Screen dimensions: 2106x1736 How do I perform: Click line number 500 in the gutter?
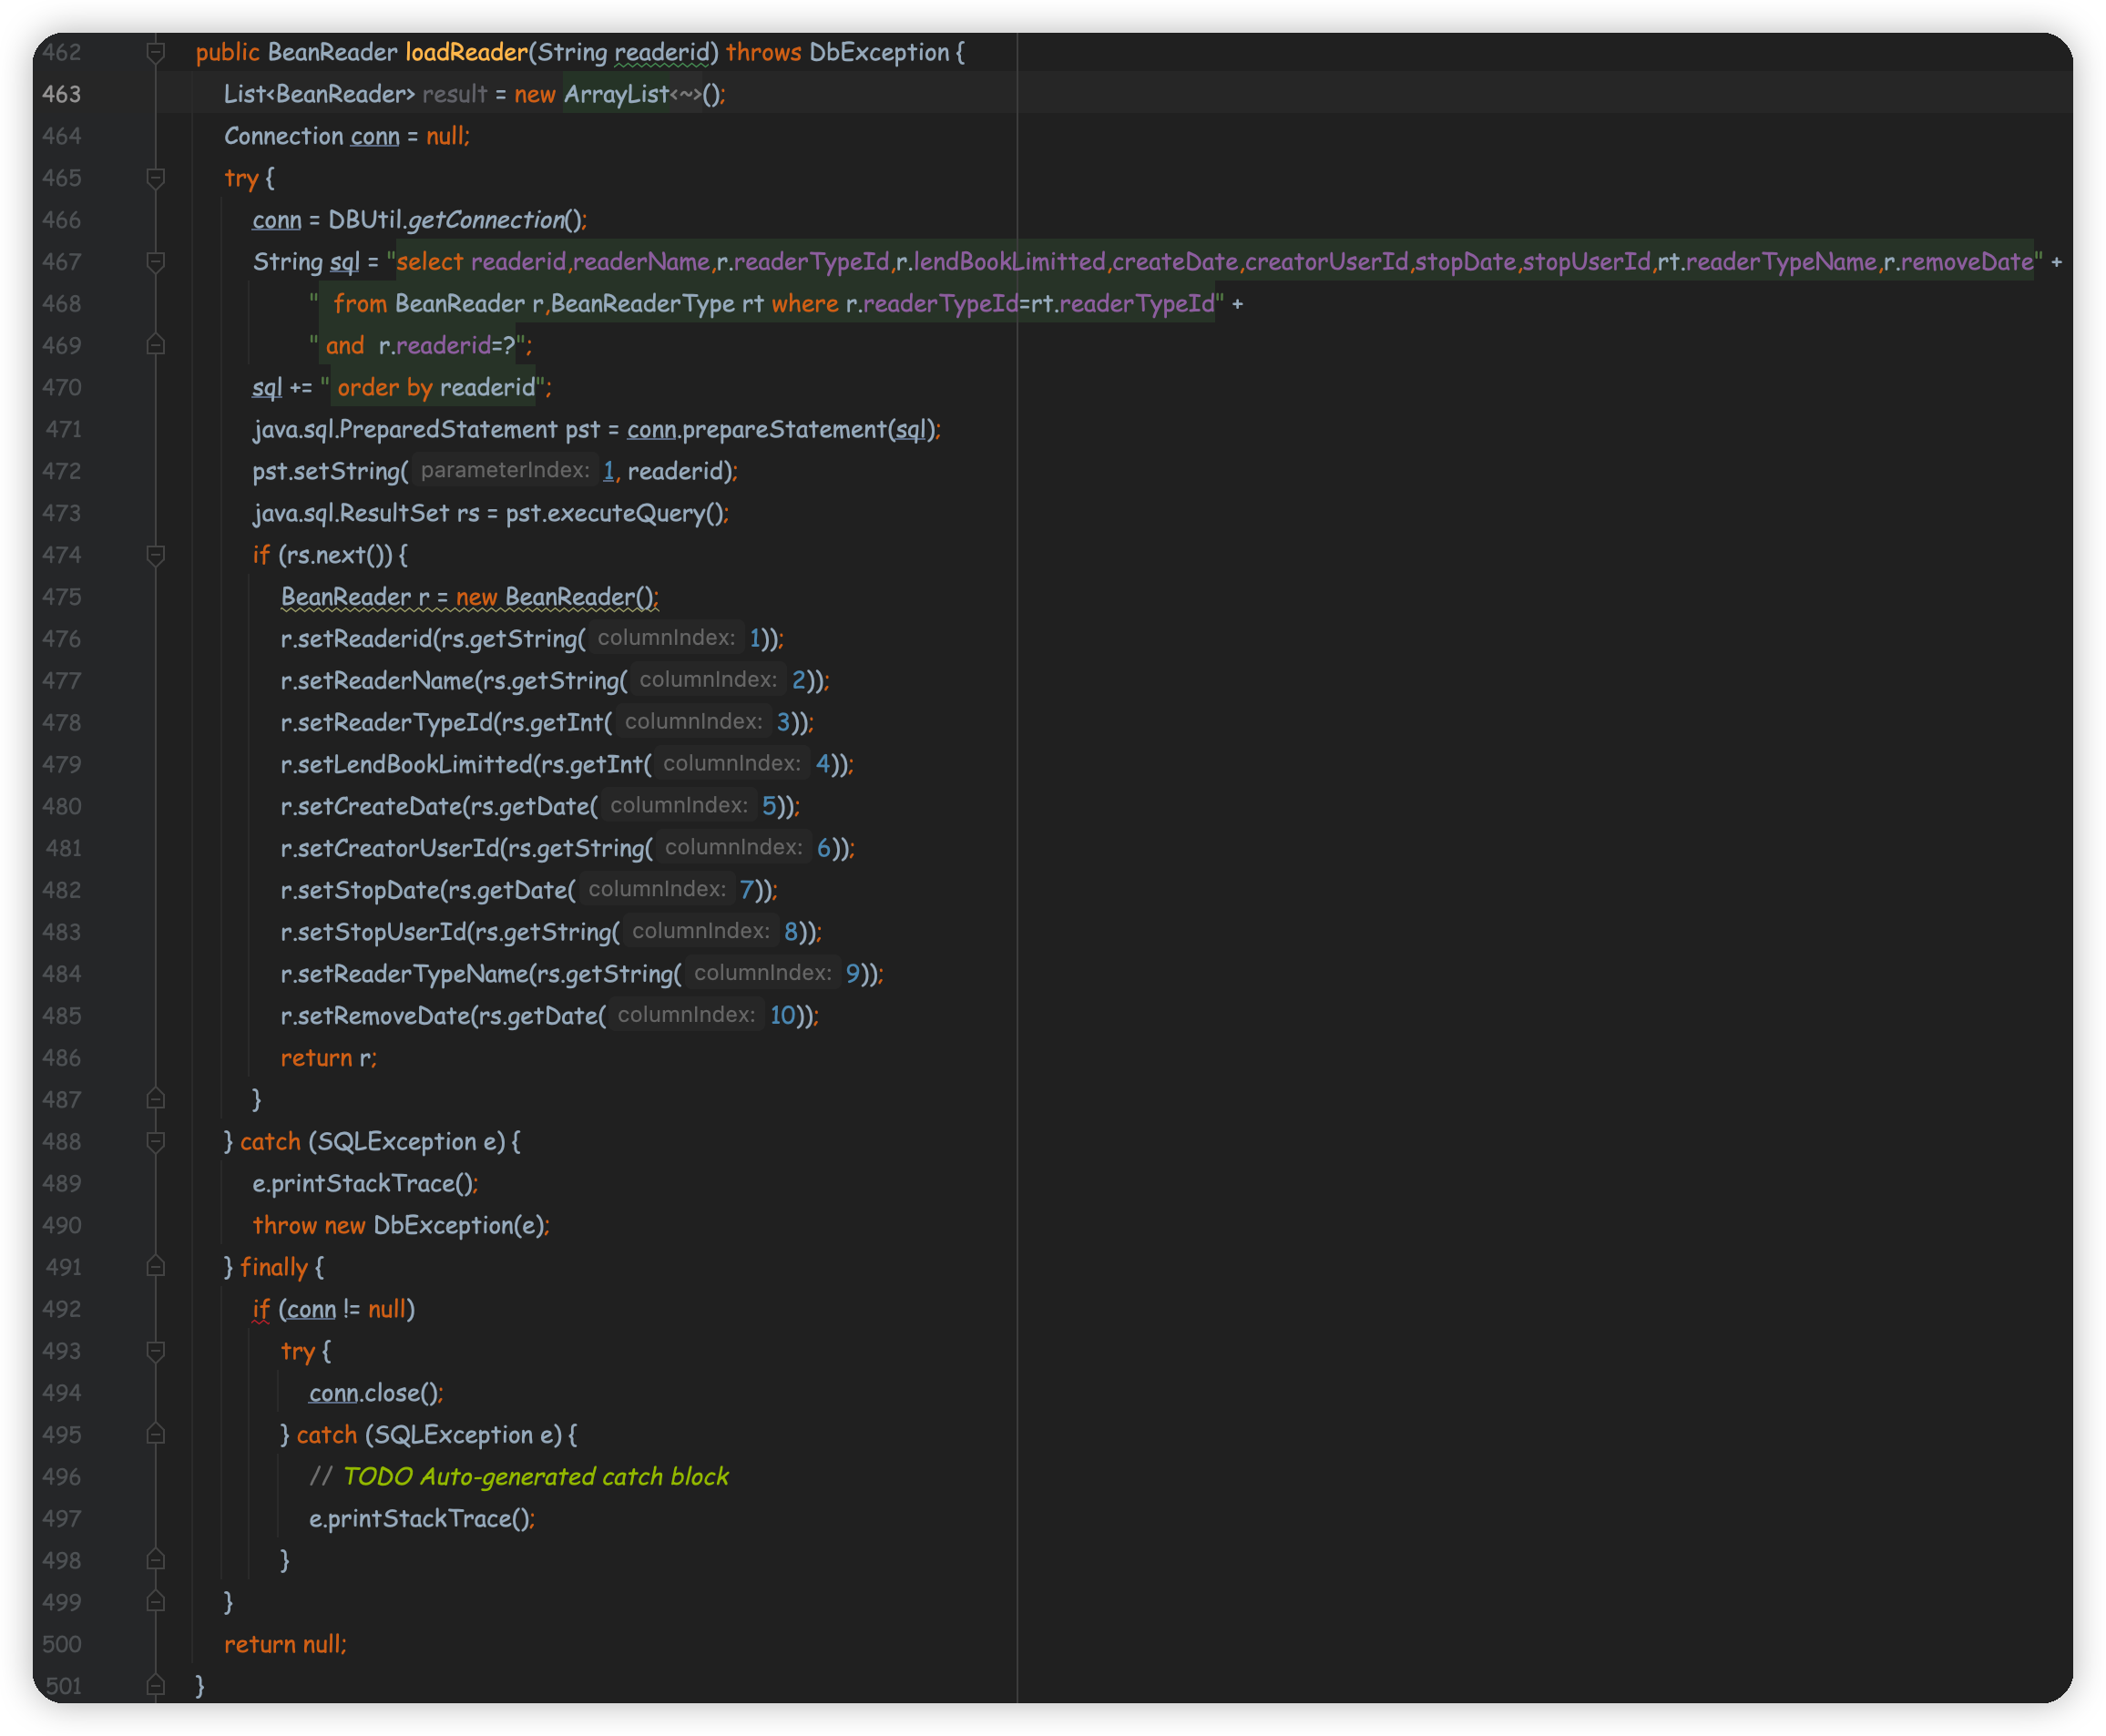point(61,1644)
